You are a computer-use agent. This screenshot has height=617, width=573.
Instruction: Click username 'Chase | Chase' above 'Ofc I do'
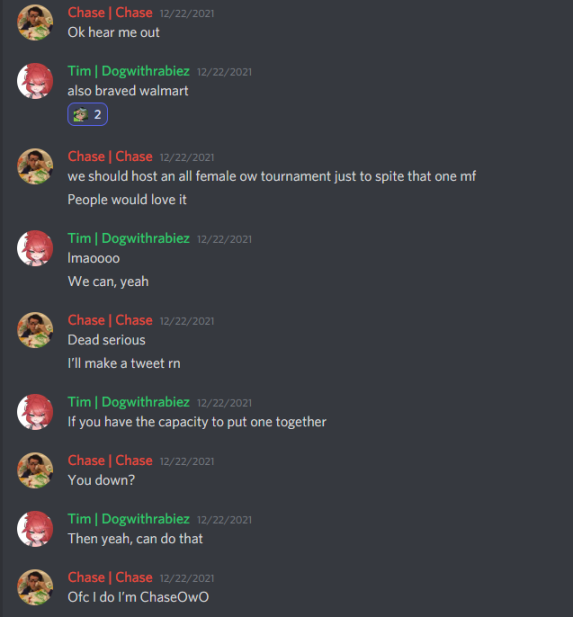110,577
